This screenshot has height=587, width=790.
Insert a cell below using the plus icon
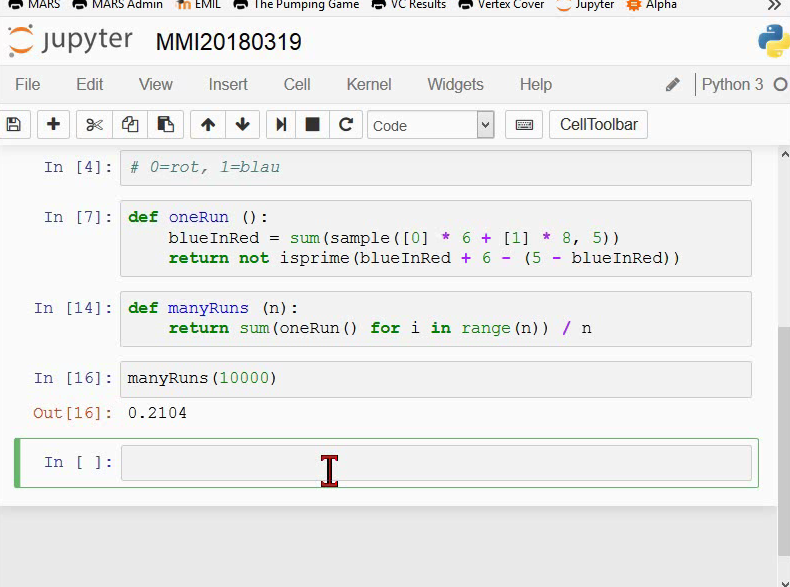53,124
